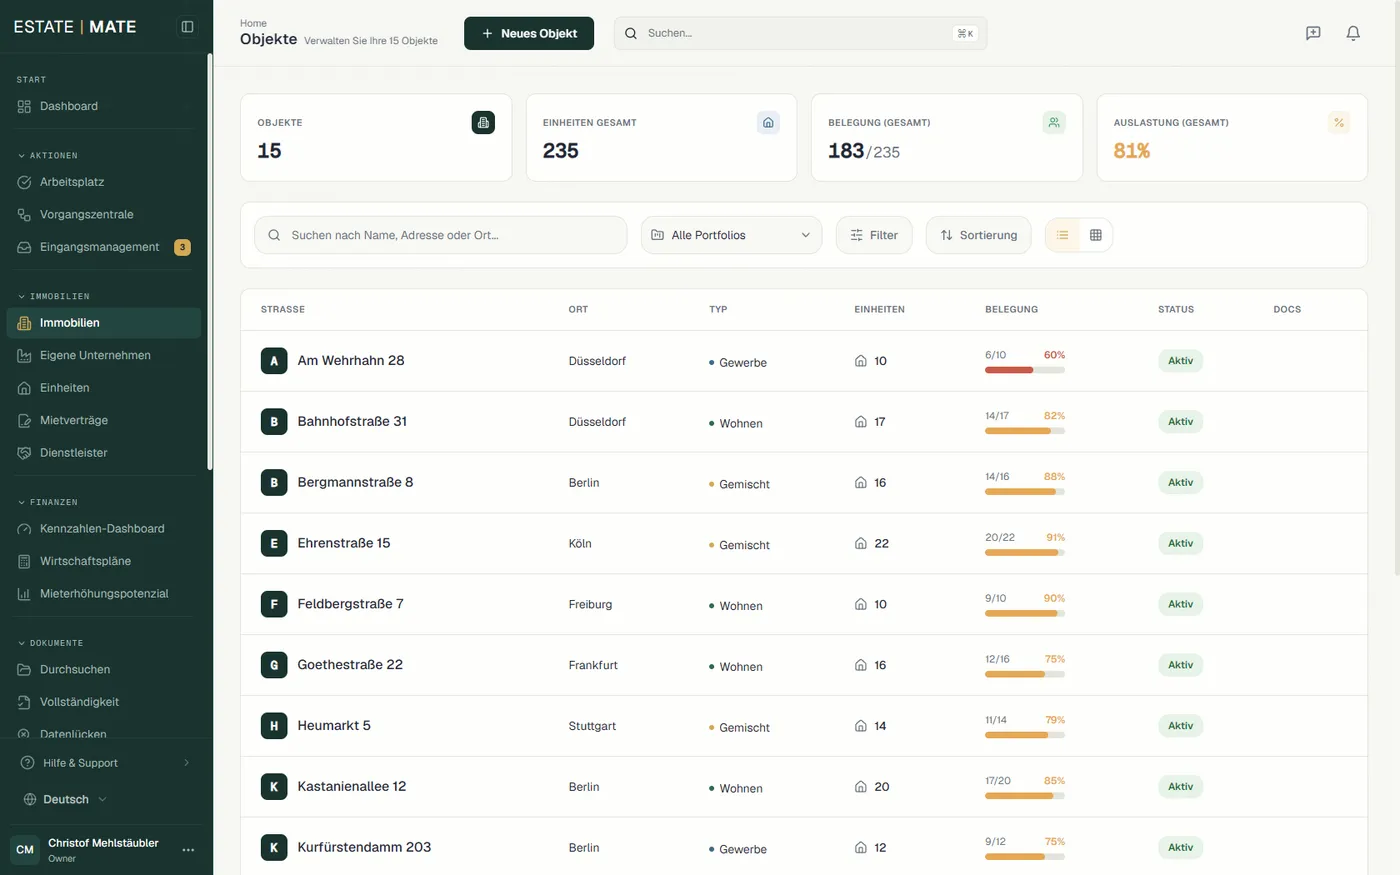Click the Neues Objekt button
This screenshot has height=875, width=1400.
(529, 33)
